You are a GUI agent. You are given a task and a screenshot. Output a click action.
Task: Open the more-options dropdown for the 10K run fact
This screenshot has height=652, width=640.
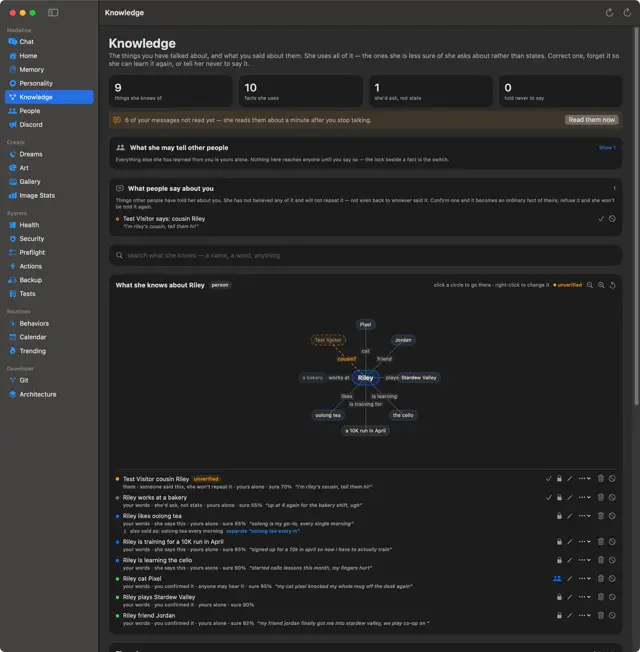coord(584,541)
